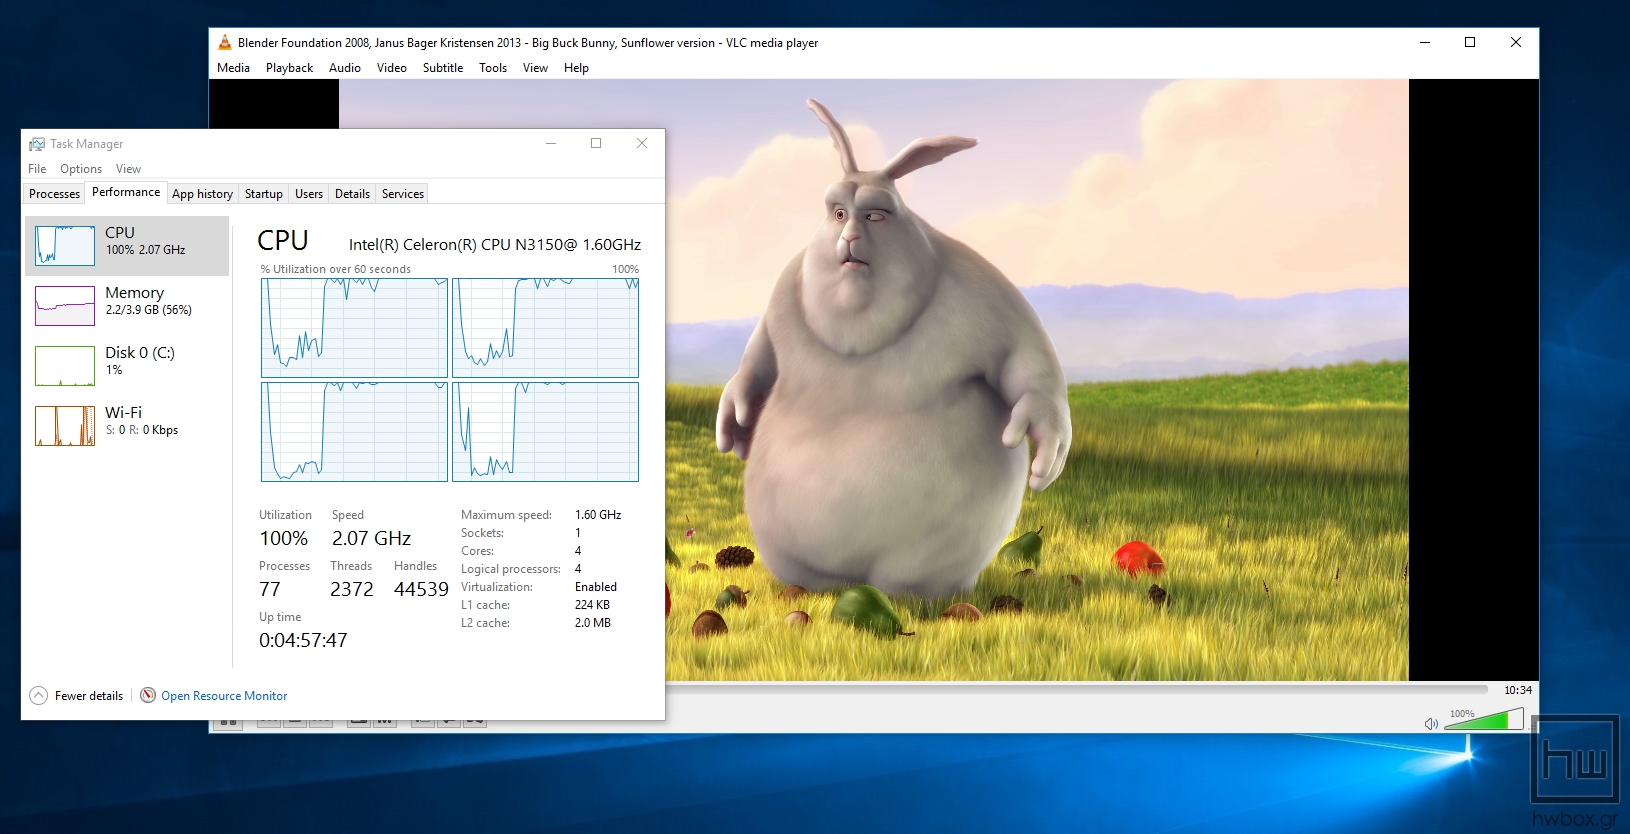Select the Disk 0 (C:) mini graph
The height and width of the screenshot is (834, 1630).
point(65,366)
